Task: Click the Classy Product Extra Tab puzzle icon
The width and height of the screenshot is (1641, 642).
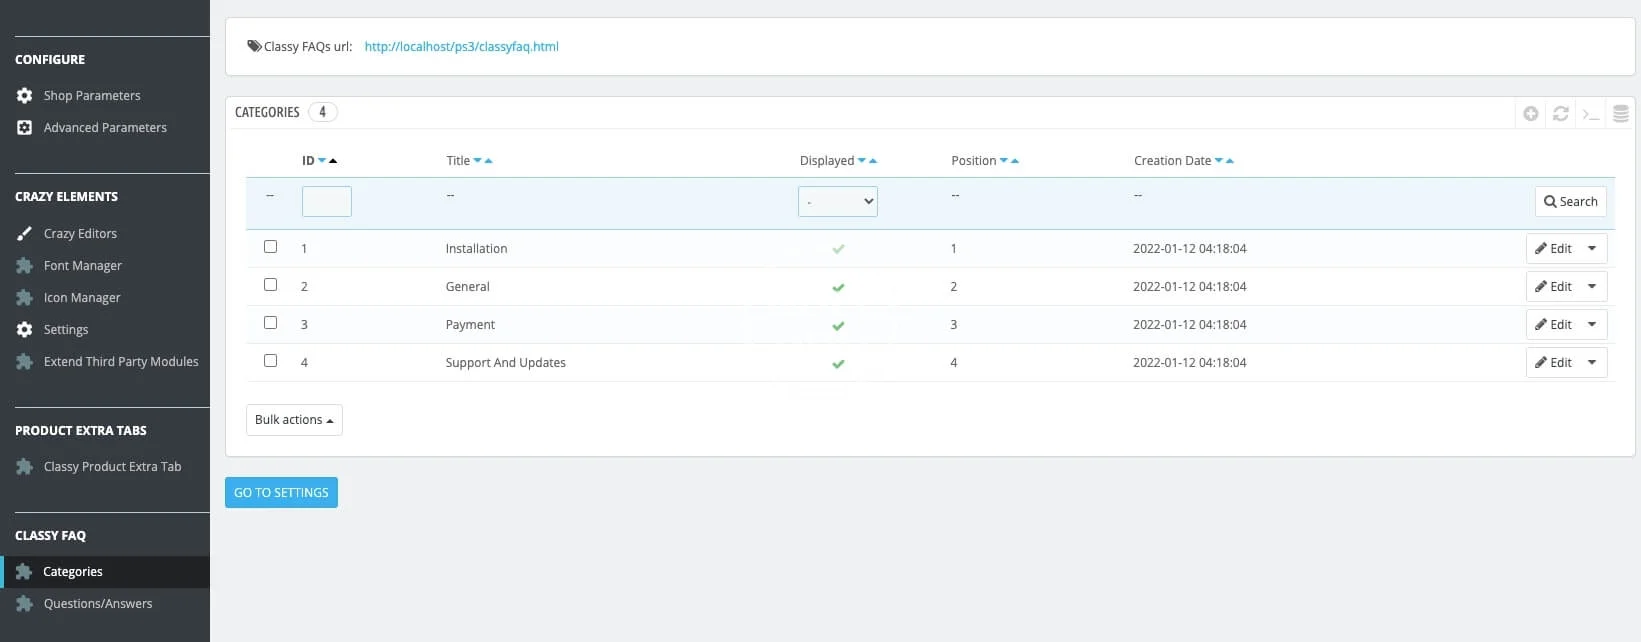Action: pos(25,466)
